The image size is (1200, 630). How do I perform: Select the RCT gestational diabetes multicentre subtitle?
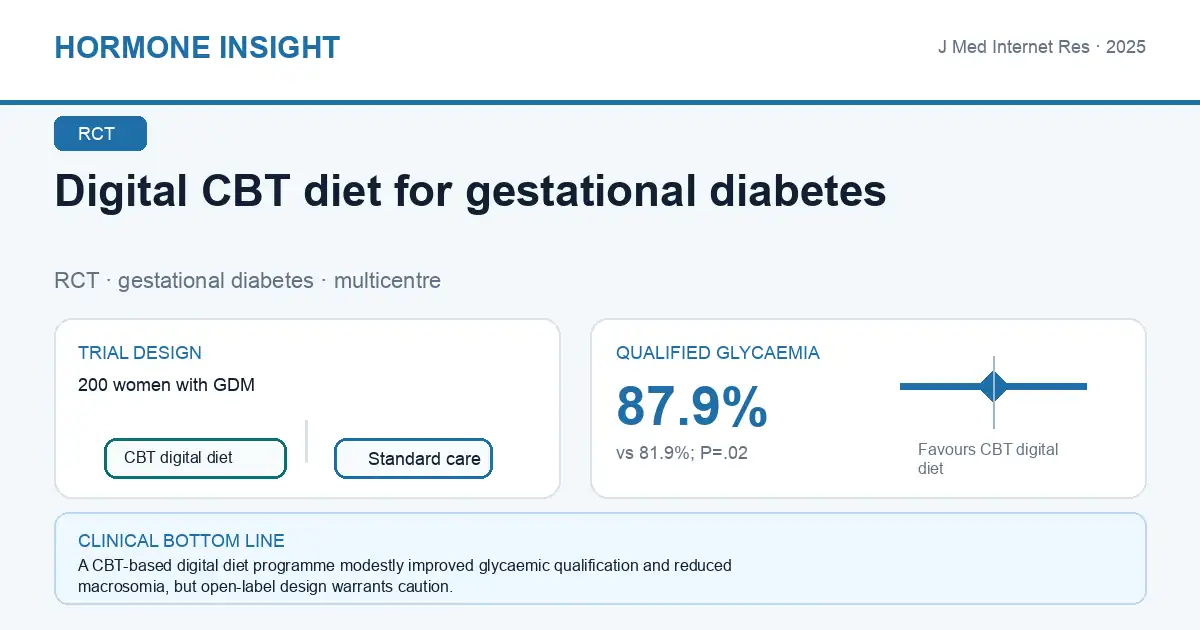click(247, 280)
